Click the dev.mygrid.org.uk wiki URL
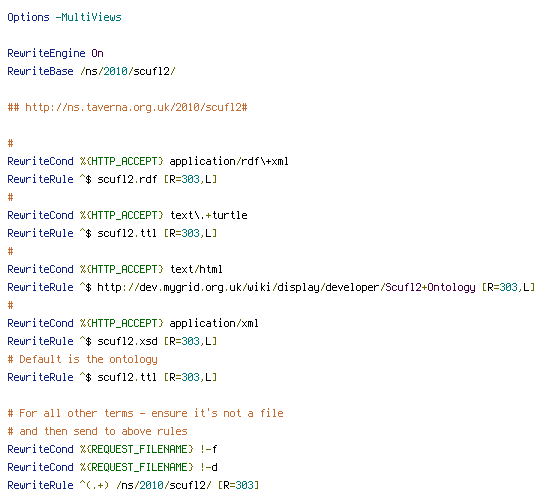 point(286,287)
